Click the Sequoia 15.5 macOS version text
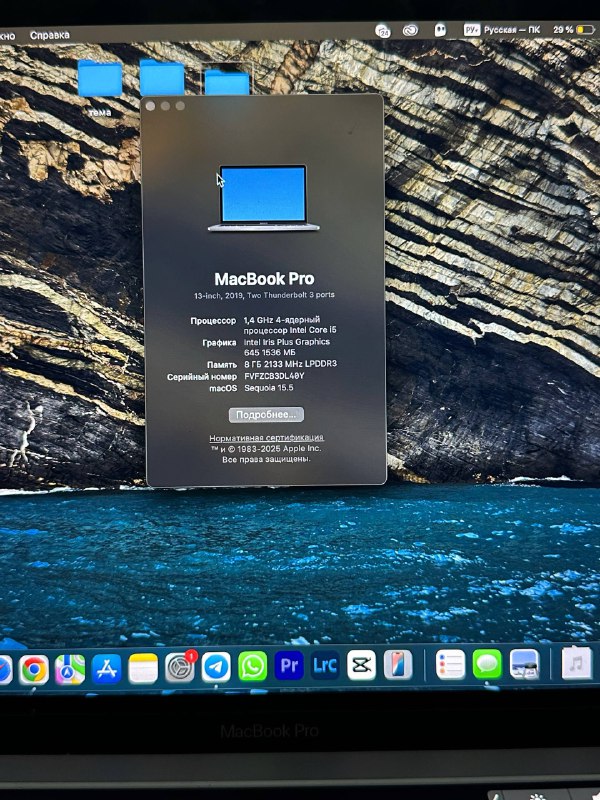The width and height of the screenshot is (600, 800). coord(268,388)
